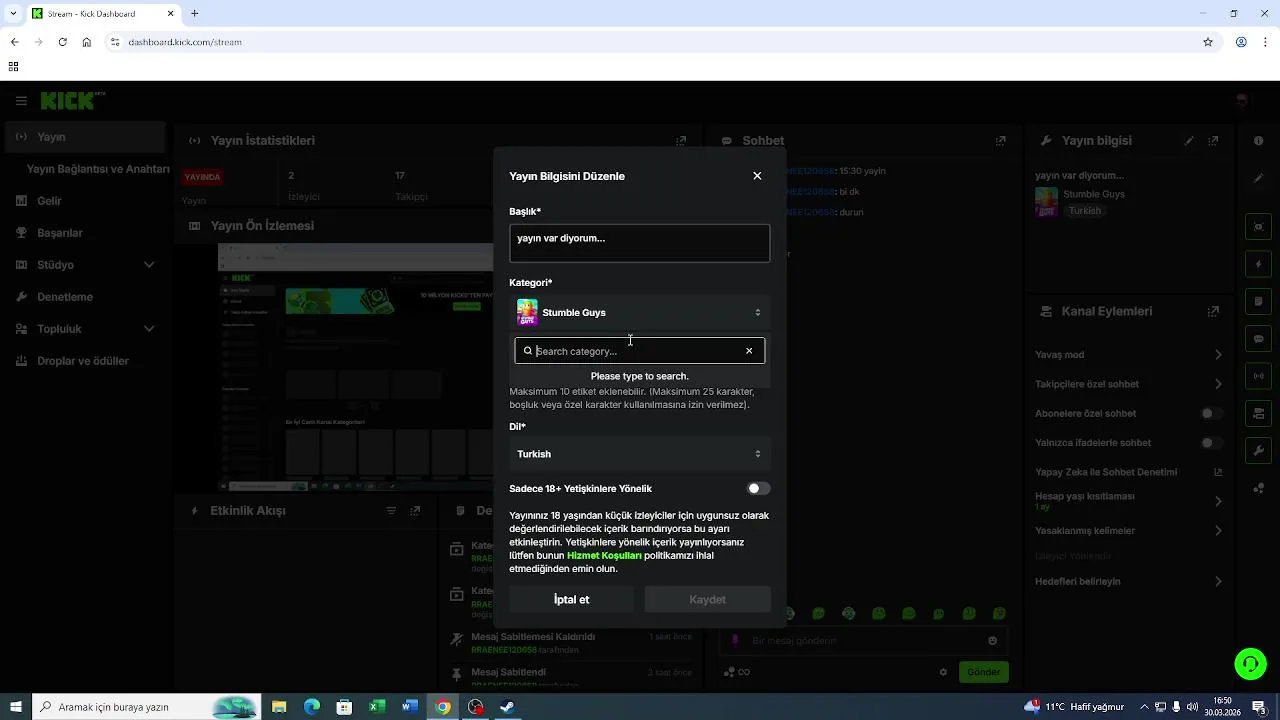
Task: Open a new browser tab
Action: coord(194,14)
